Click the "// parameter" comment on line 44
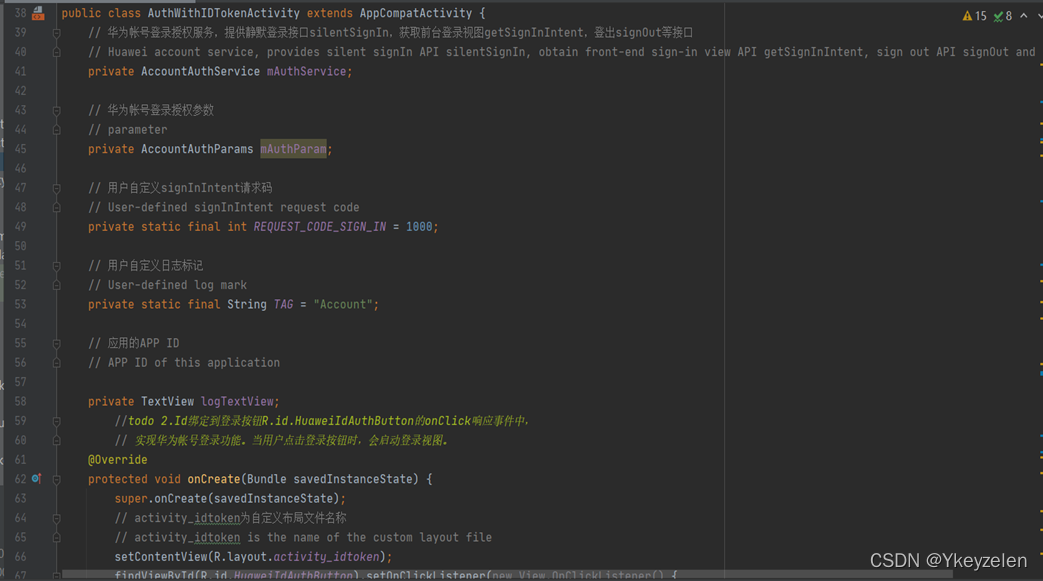 (128, 130)
